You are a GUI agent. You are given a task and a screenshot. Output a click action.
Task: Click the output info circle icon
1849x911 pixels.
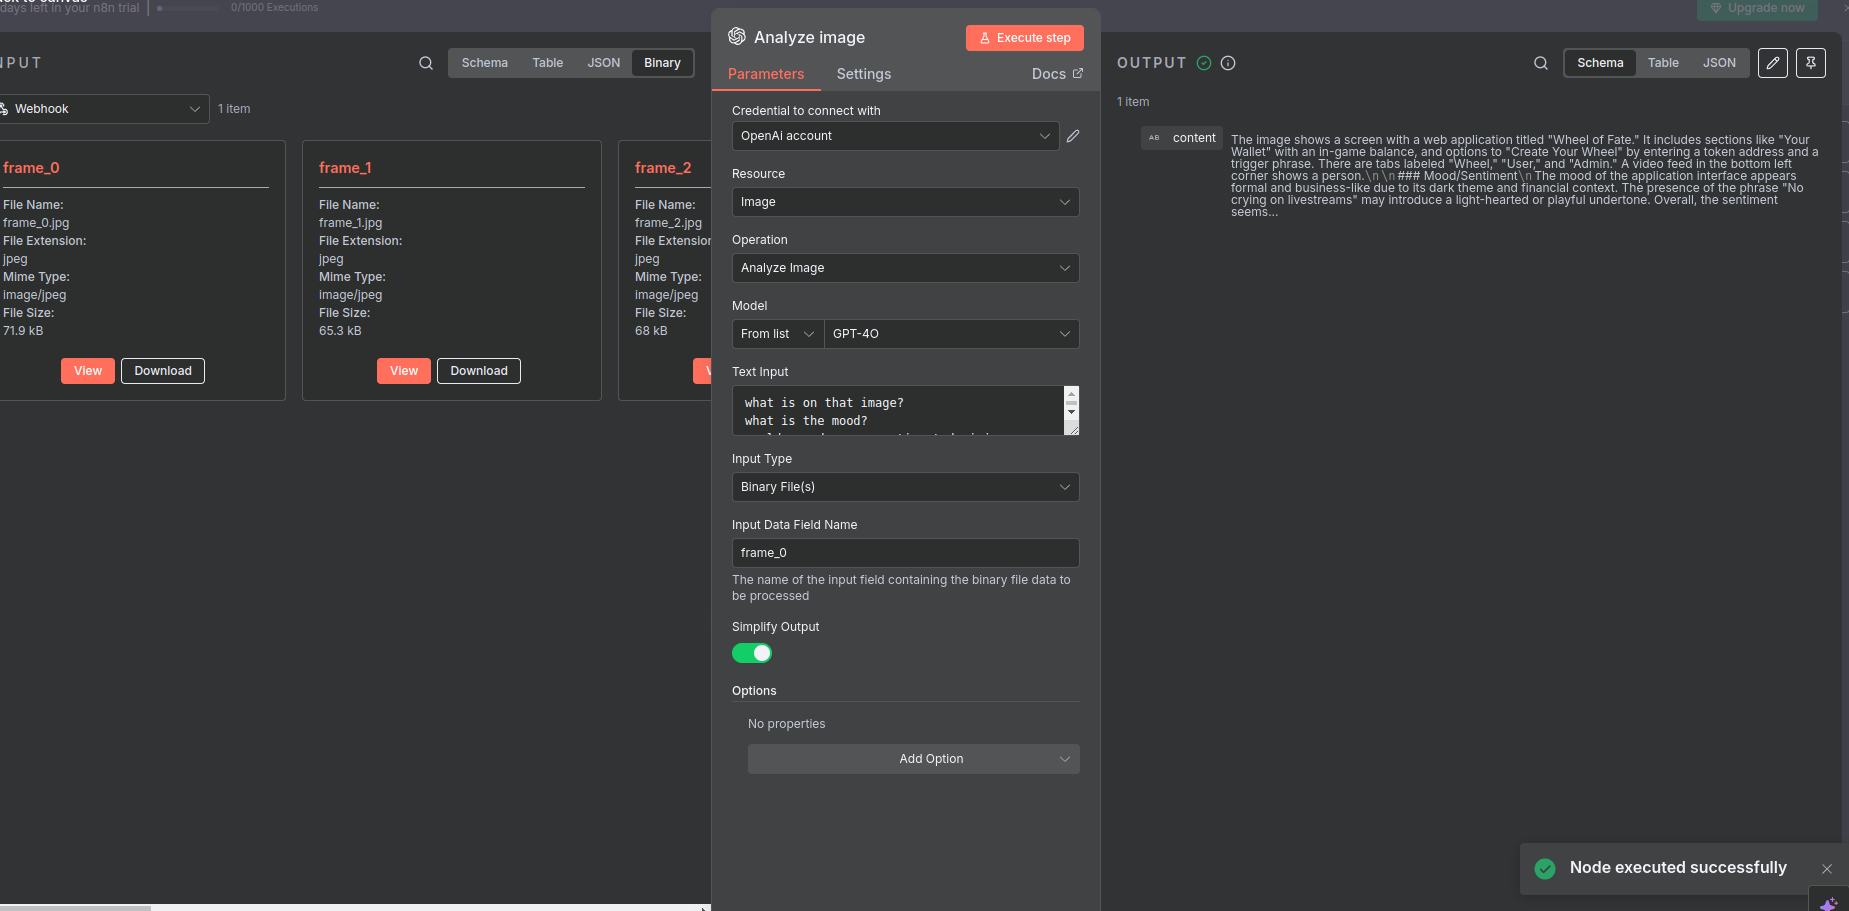[1229, 63]
